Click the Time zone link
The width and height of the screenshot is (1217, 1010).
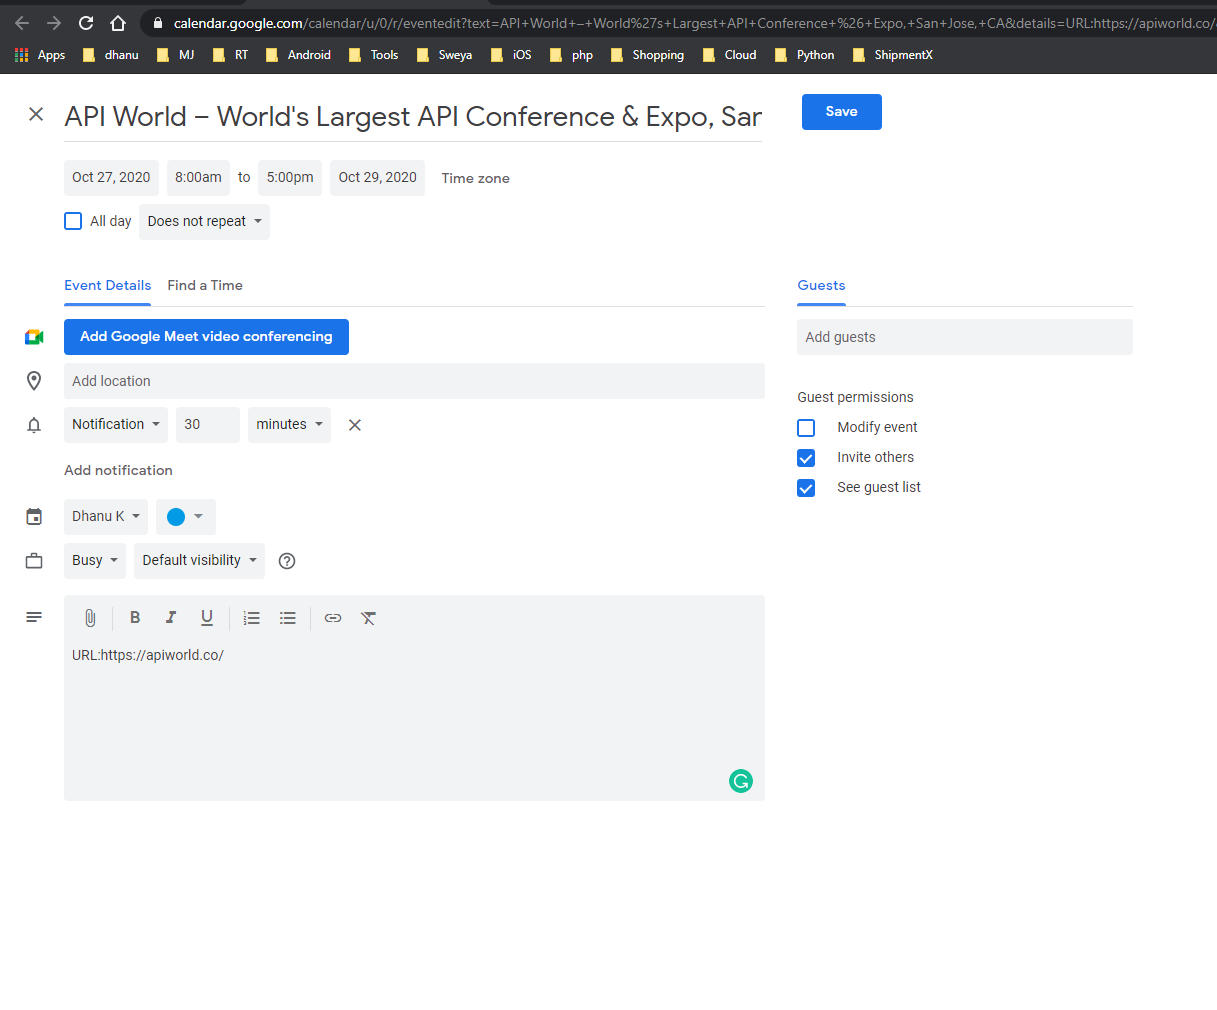coord(476,179)
